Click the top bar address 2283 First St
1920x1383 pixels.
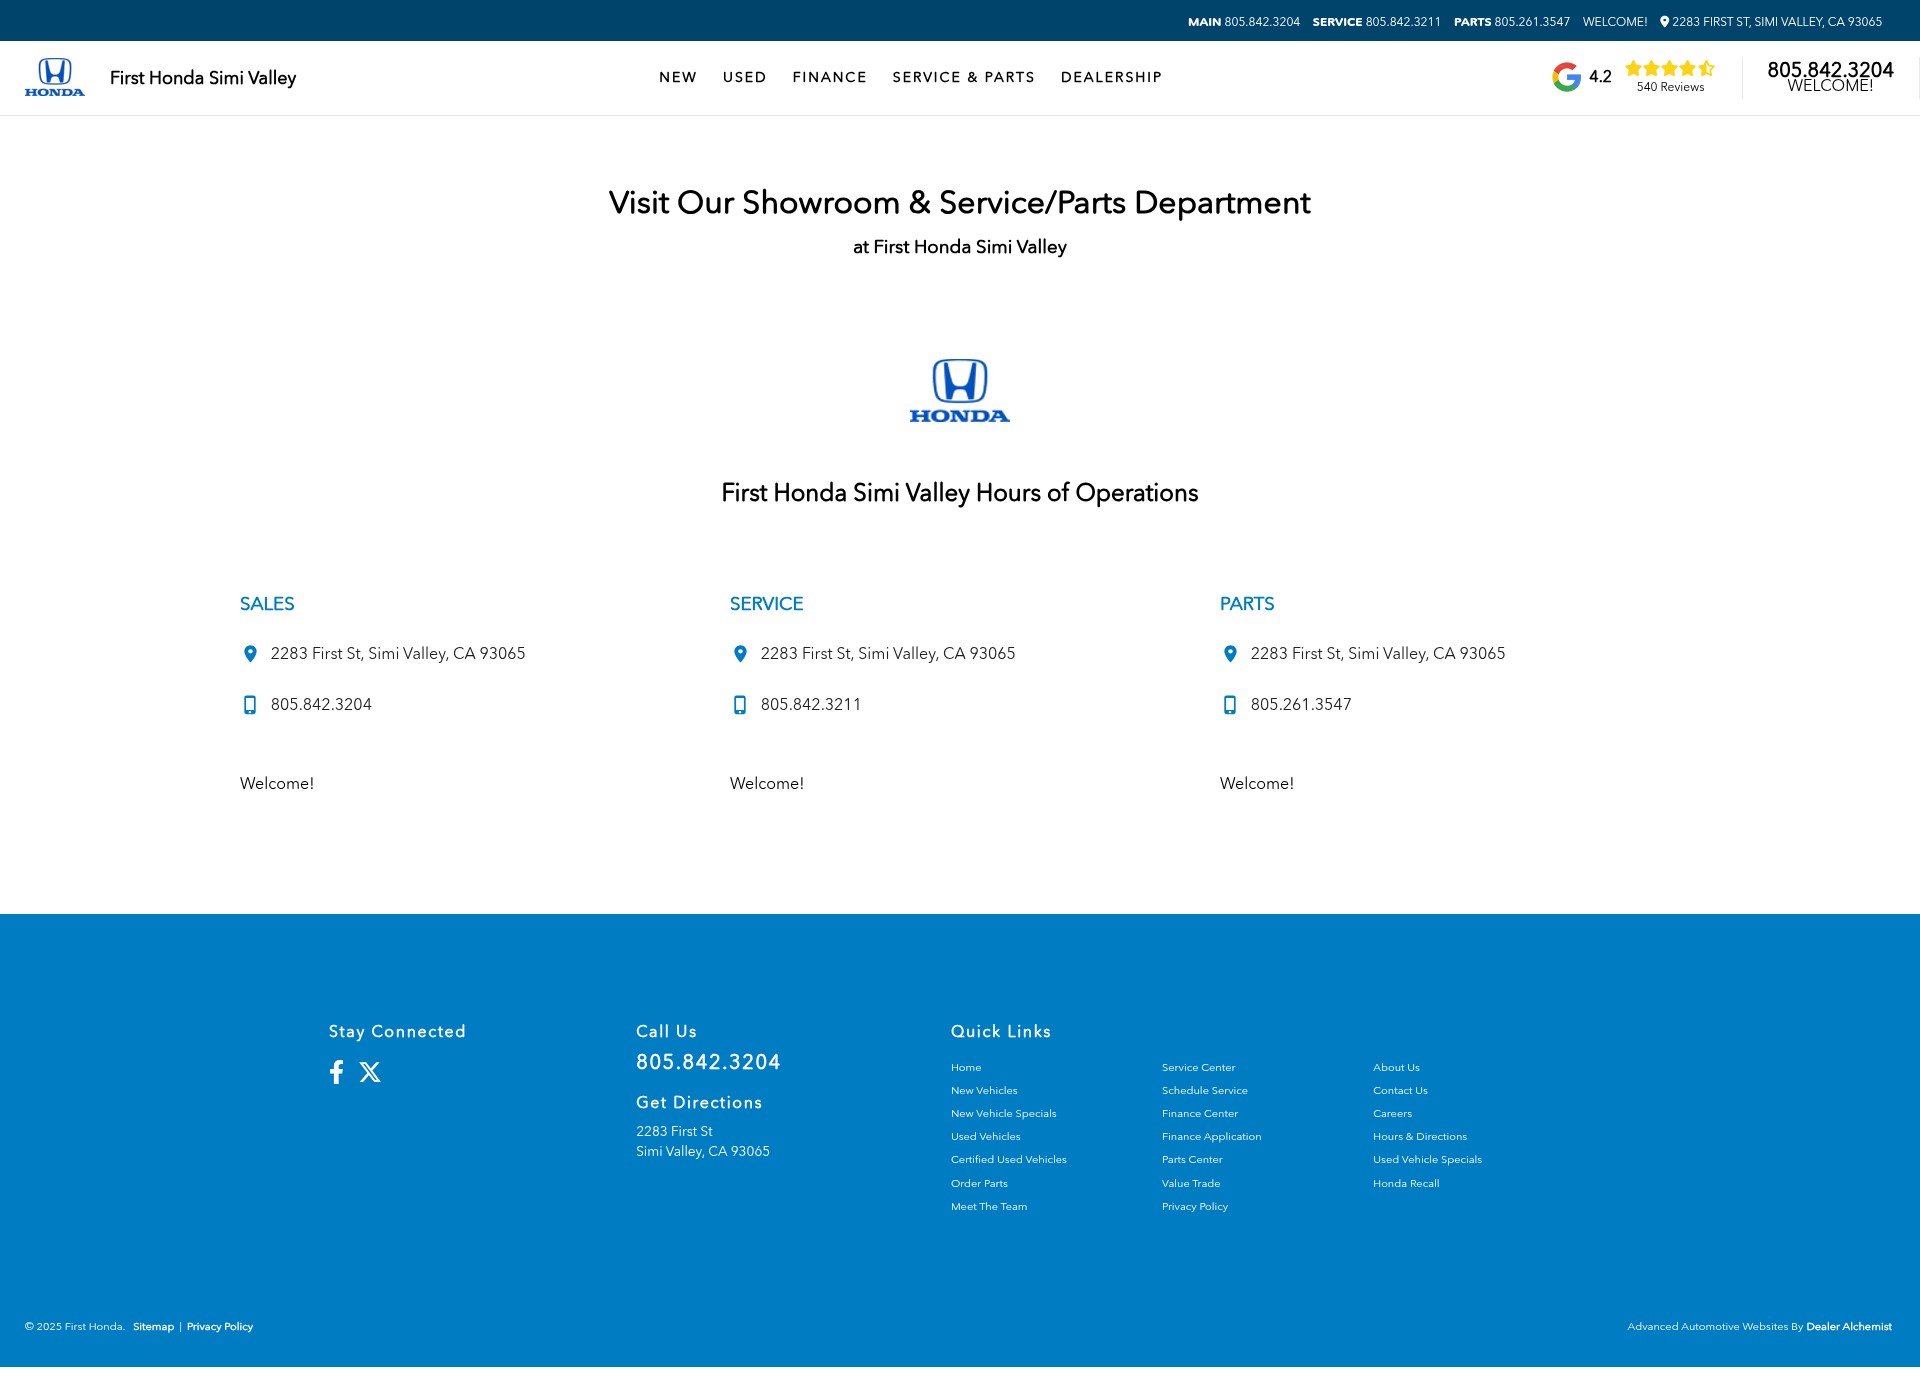tap(1777, 21)
